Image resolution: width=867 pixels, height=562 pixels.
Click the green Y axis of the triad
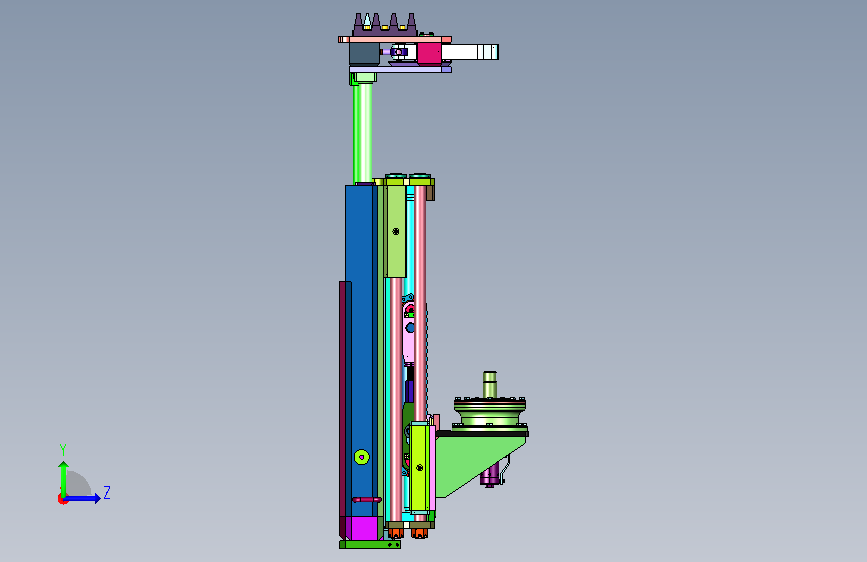[x=64, y=479]
